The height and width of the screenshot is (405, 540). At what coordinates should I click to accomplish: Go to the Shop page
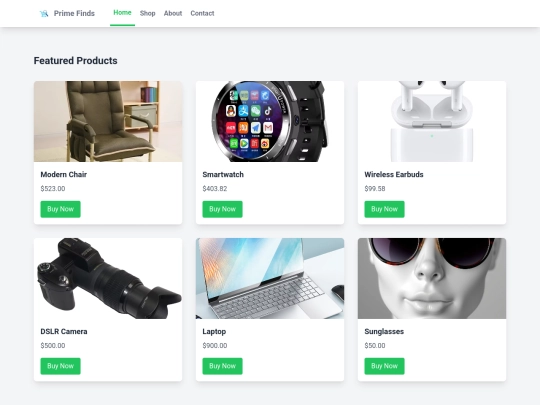(x=147, y=13)
